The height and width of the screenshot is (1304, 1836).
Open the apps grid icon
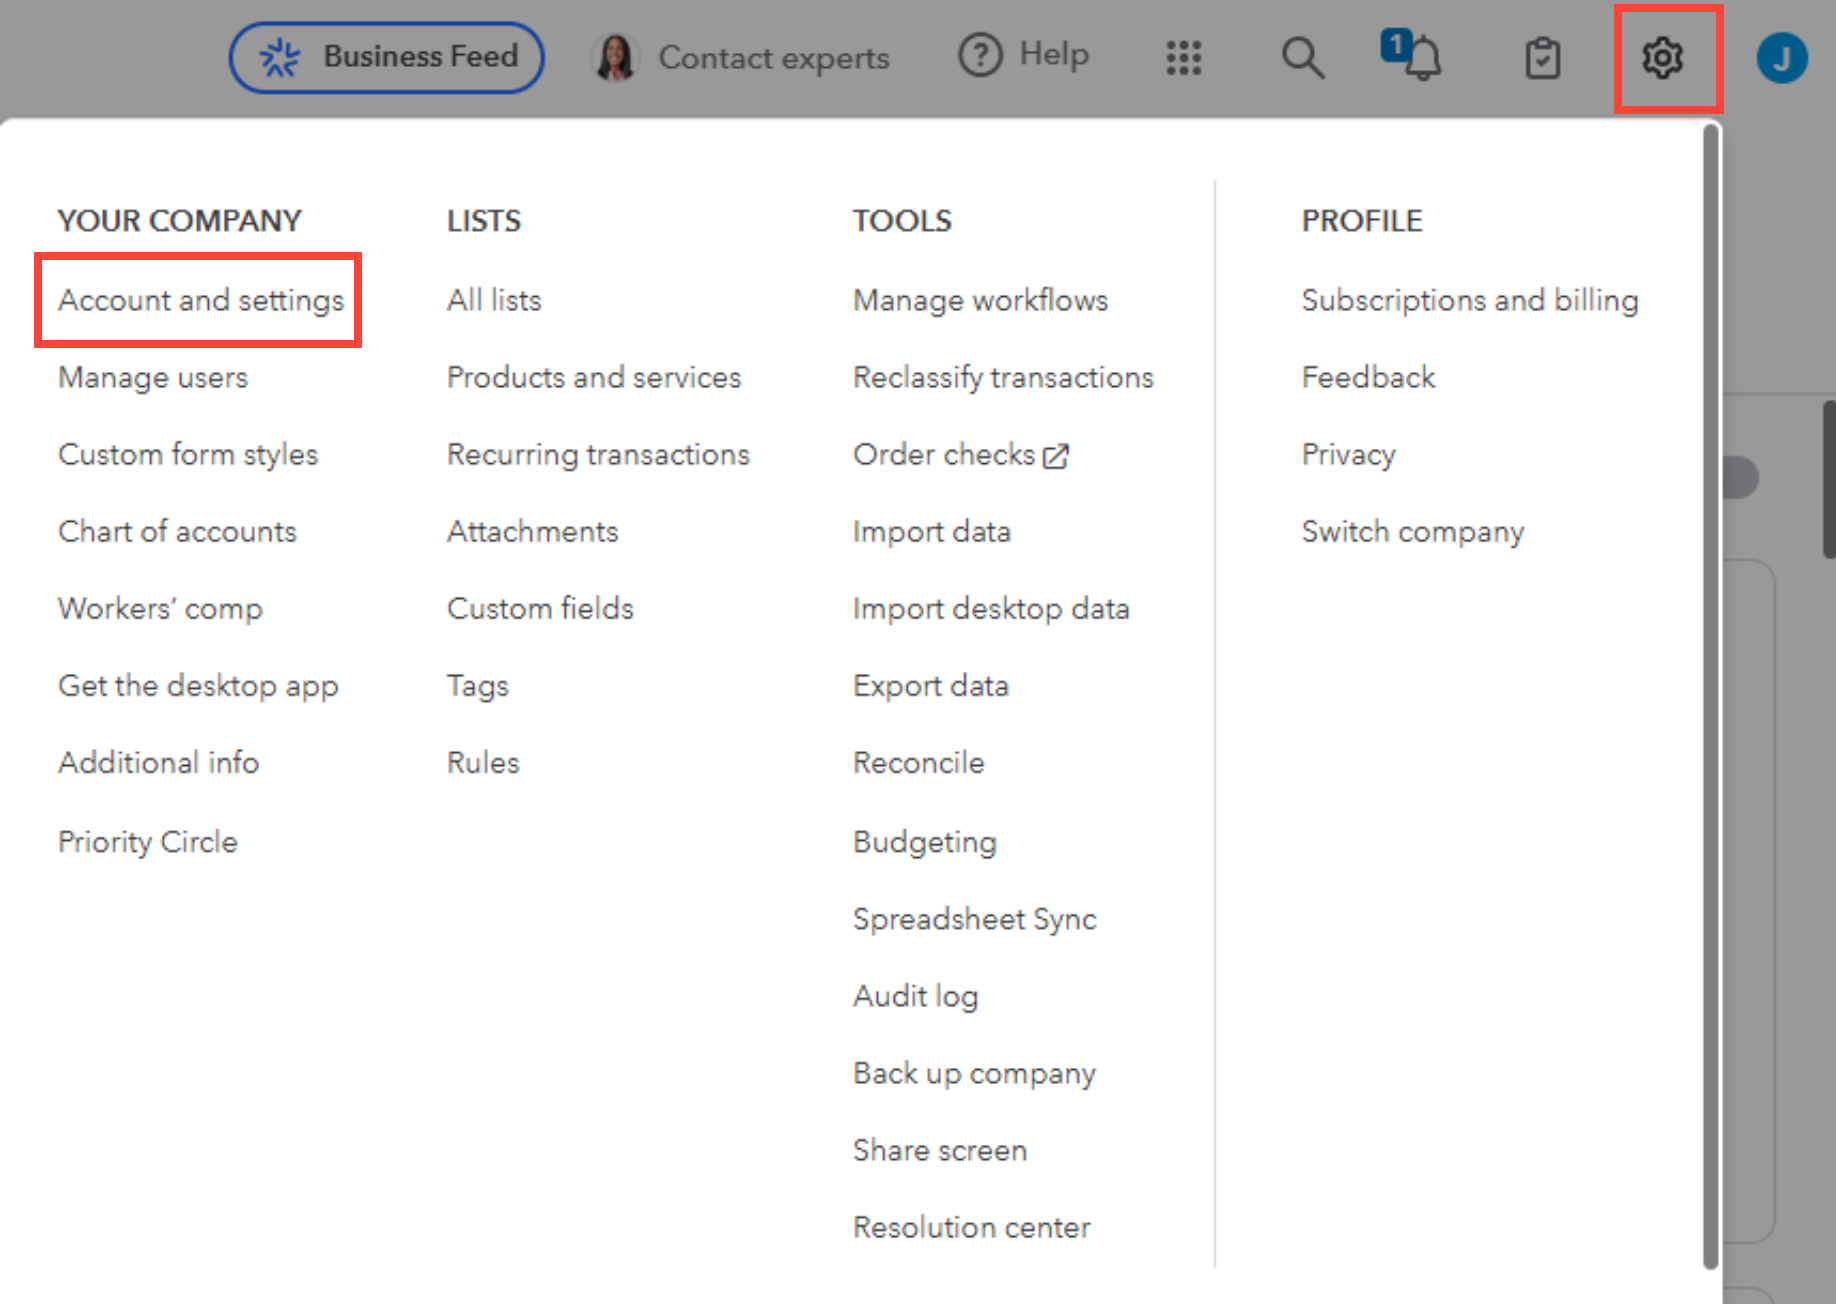pos(1183,58)
